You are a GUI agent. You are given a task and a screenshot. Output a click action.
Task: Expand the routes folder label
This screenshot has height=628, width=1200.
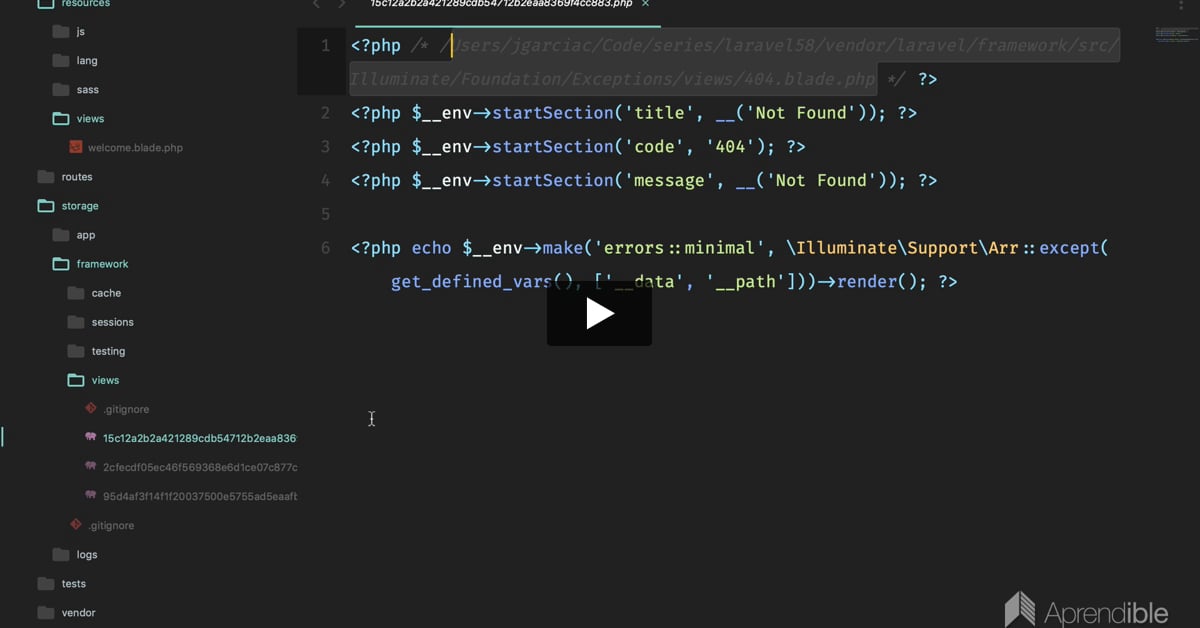(77, 177)
